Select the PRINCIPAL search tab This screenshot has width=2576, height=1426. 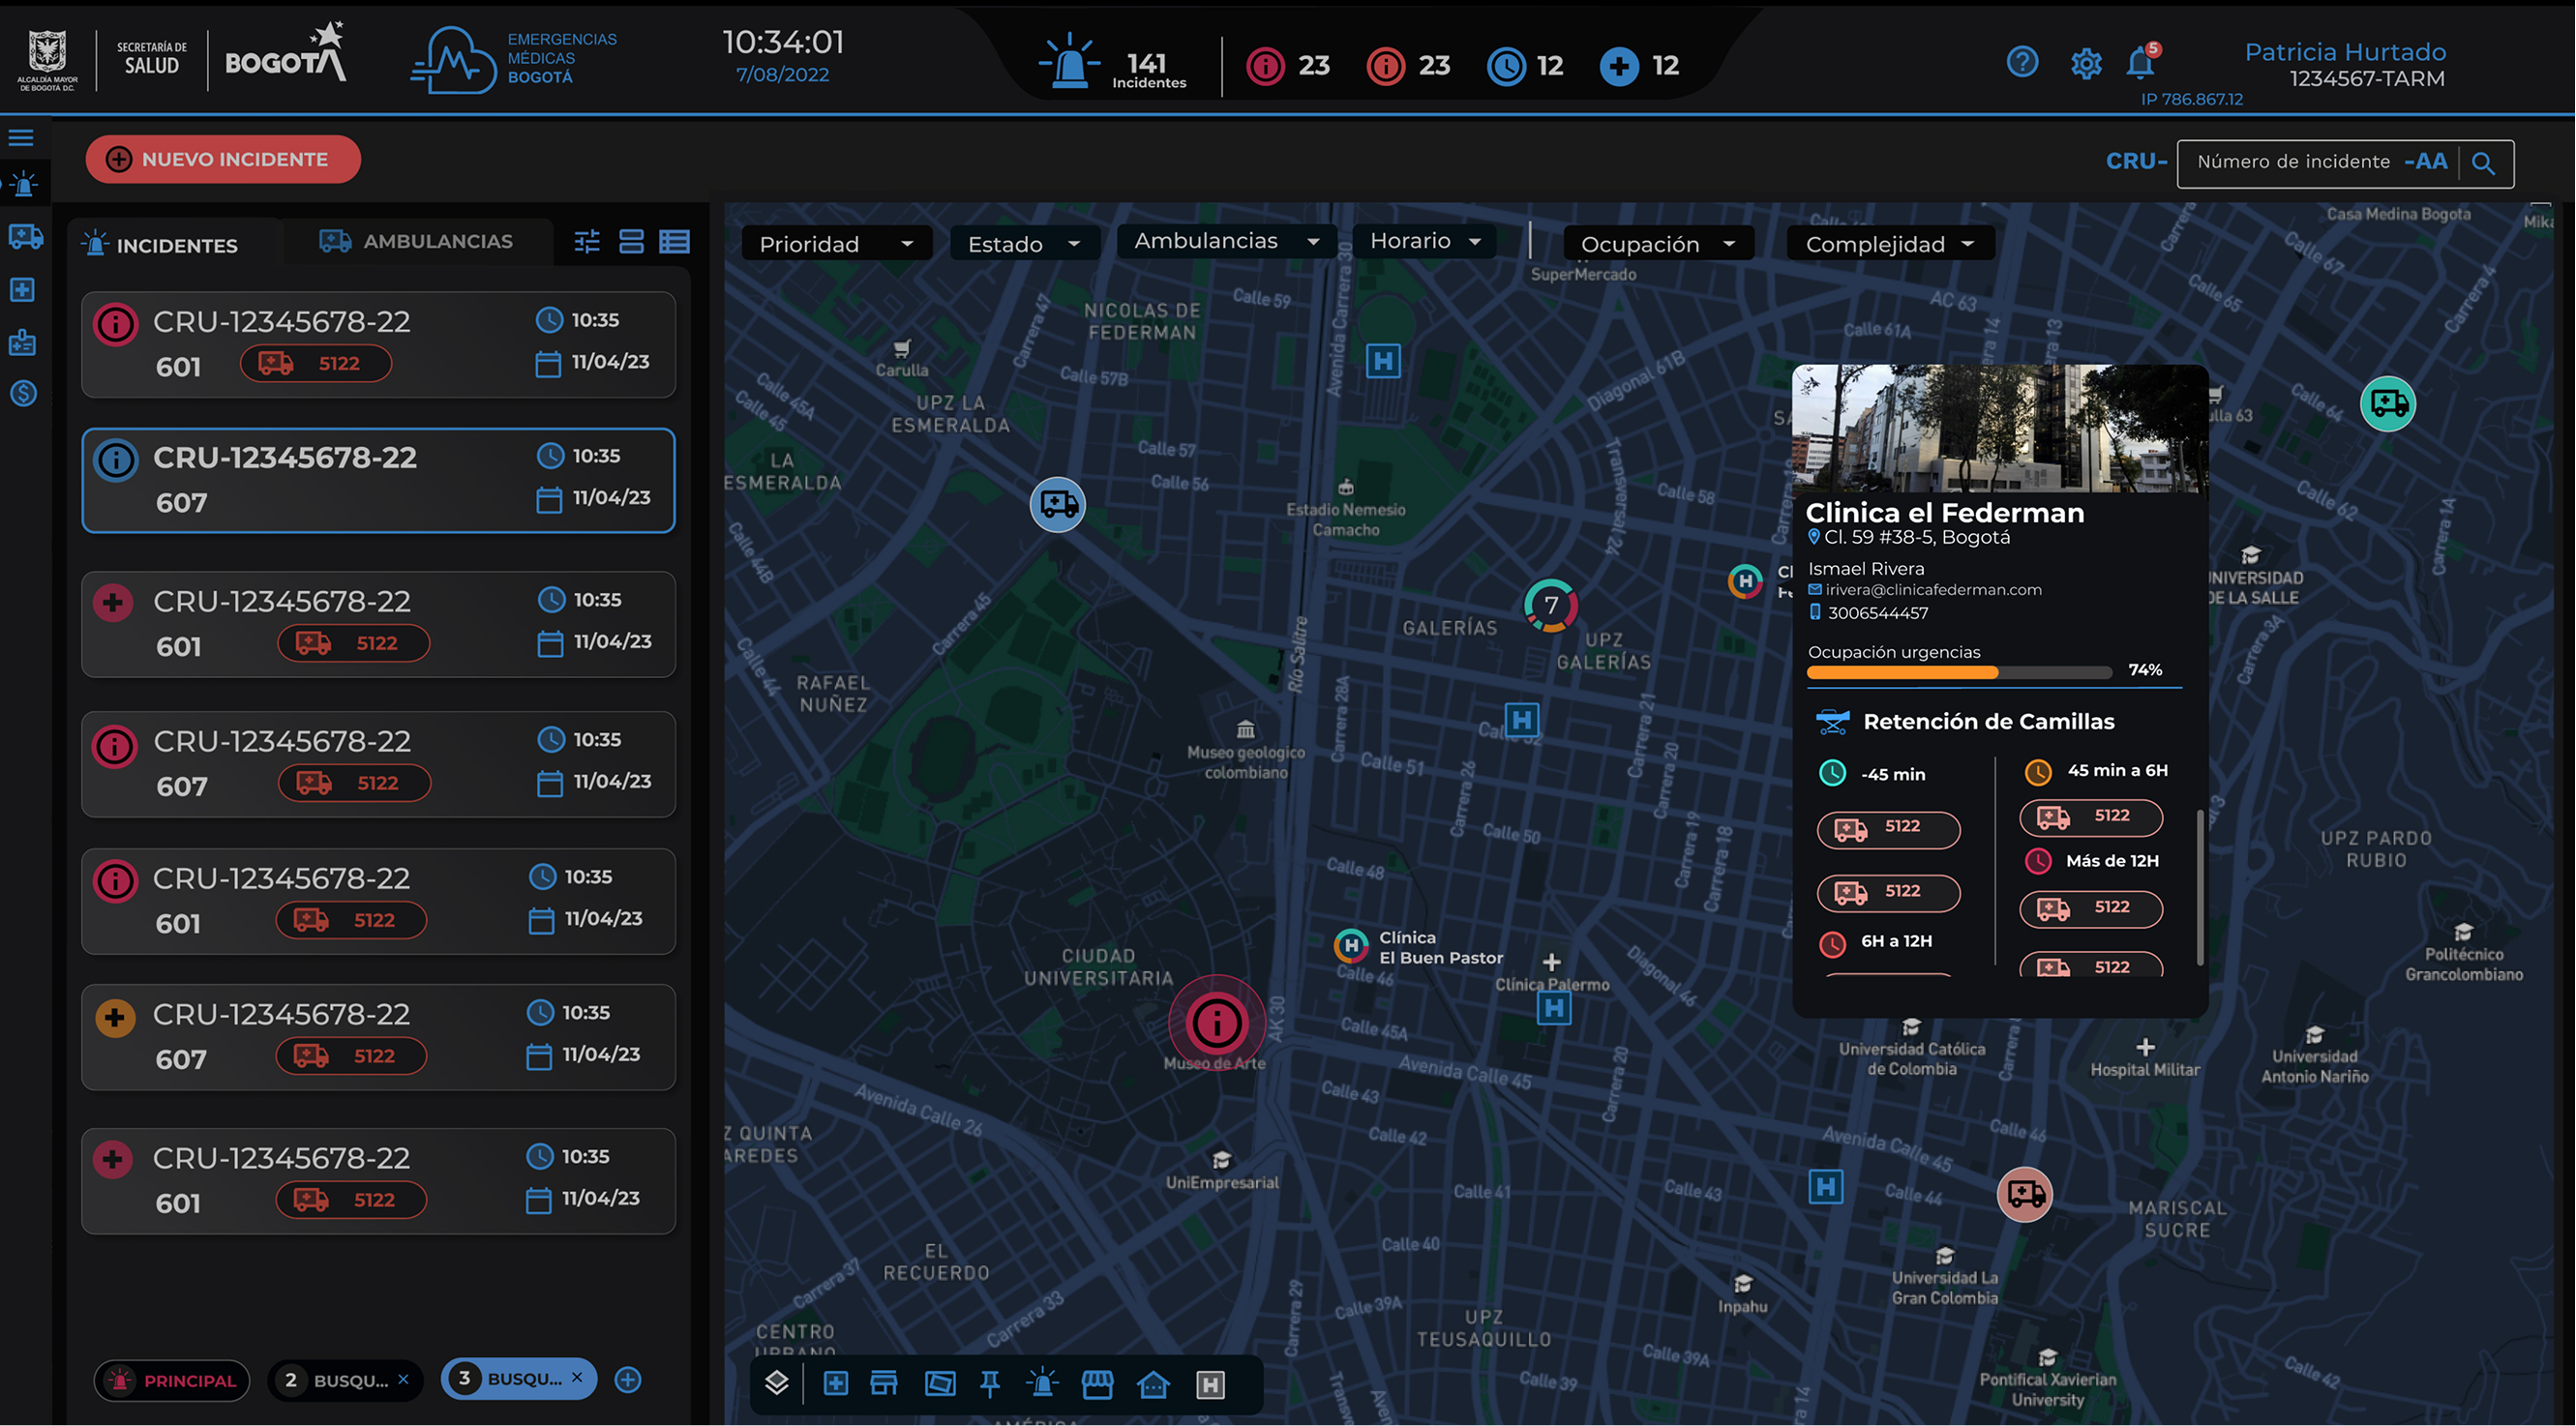[172, 1380]
